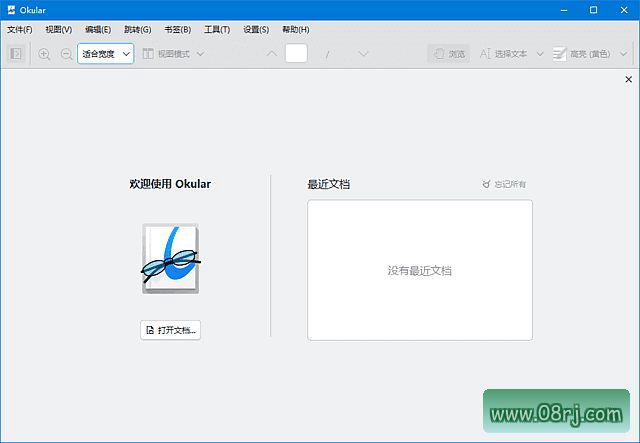Click the zoom out magnifier icon

[x=66, y=53]
